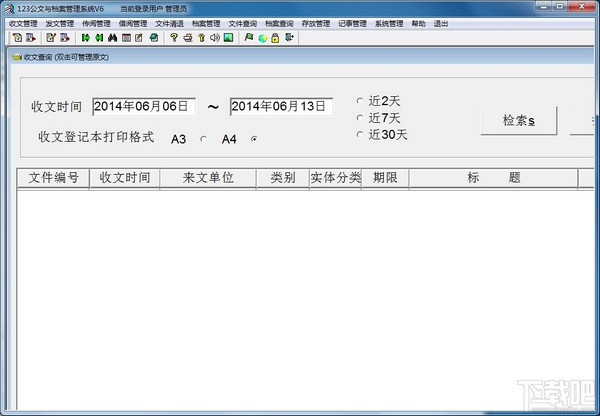Open the 系统管理 menu
This screenshot has height=416, width=600.
[389, 24]
